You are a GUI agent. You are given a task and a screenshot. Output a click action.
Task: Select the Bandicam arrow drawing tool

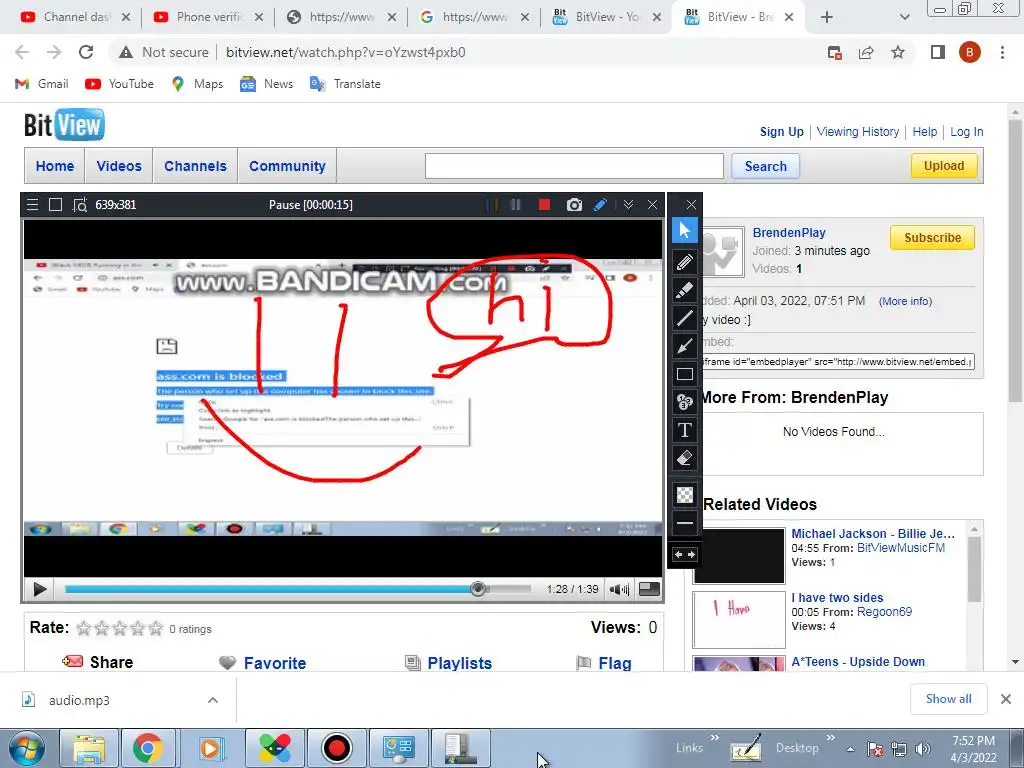point(684,346)
